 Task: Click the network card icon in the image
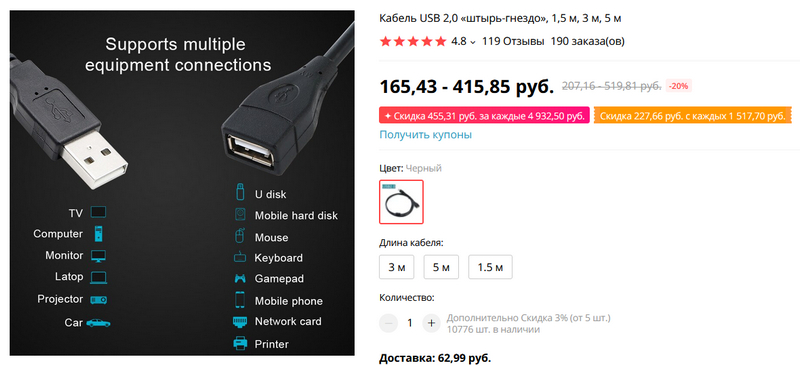point(240,322)
